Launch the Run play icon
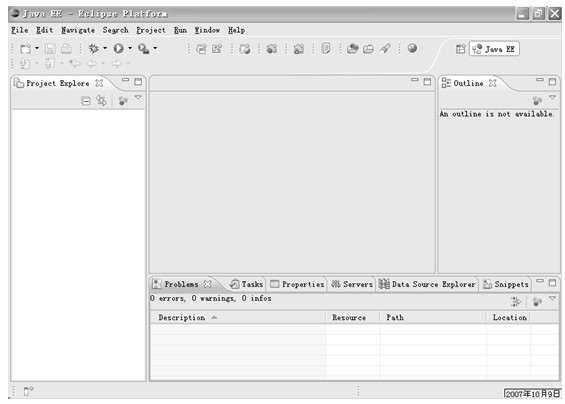565x404 pixels. click(119, 48)
